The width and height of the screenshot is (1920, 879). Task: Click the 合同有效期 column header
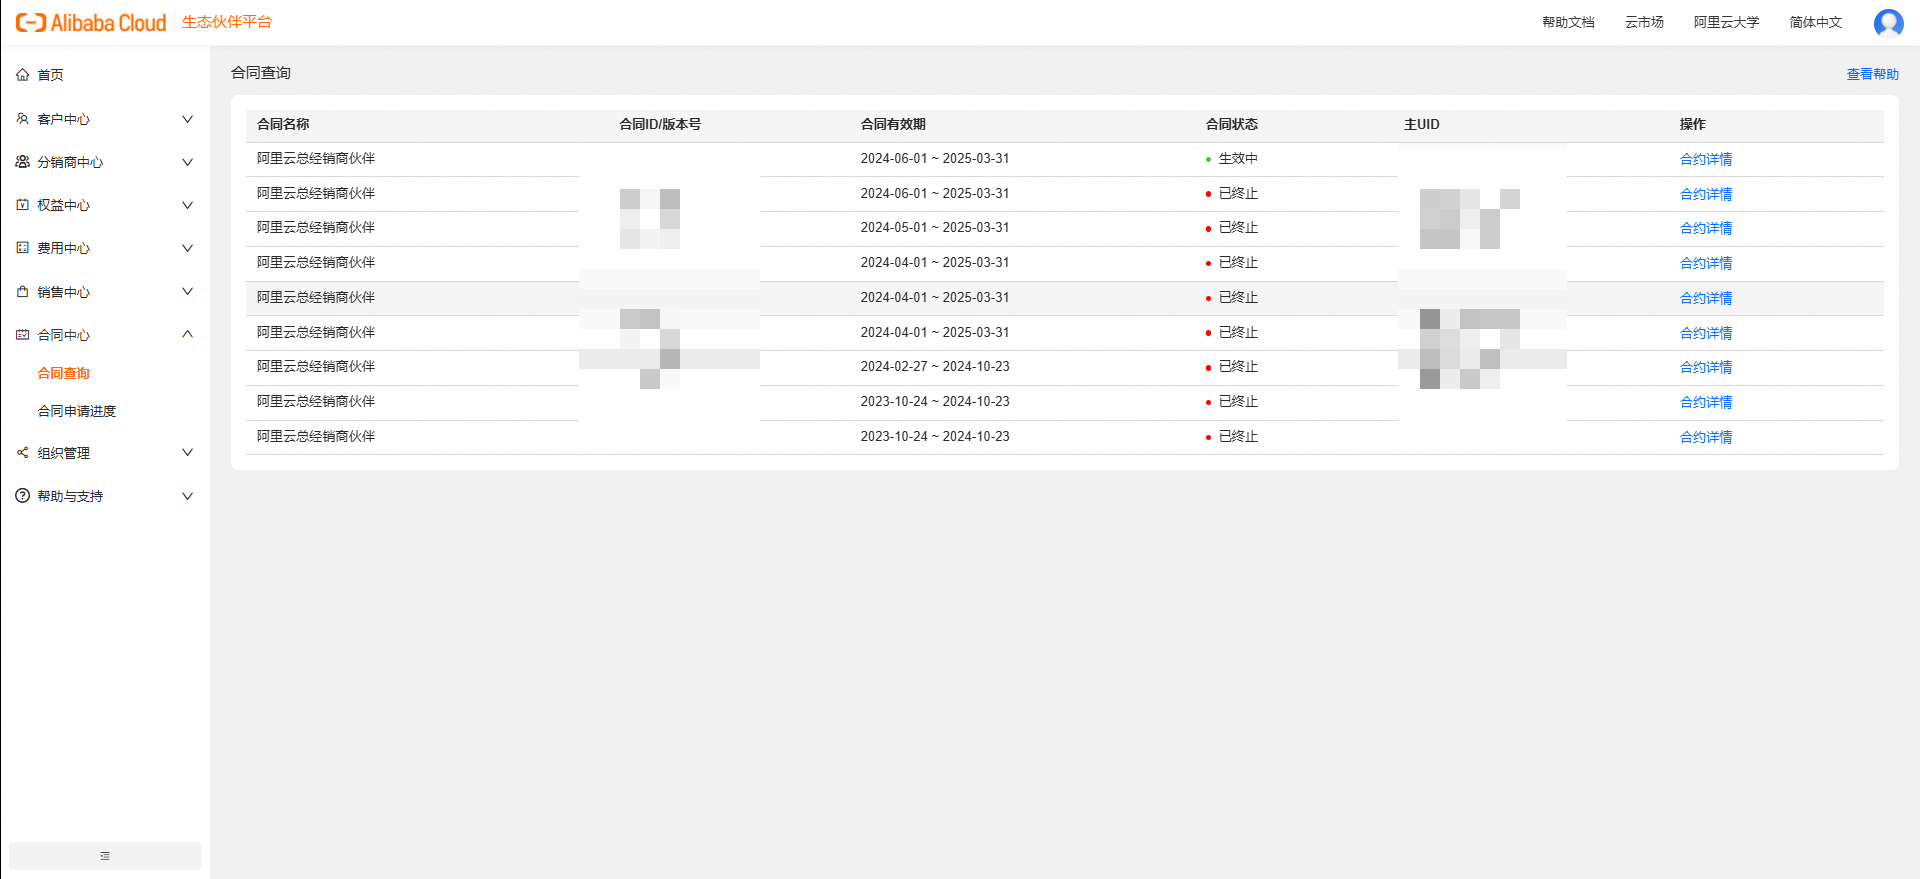893,124
